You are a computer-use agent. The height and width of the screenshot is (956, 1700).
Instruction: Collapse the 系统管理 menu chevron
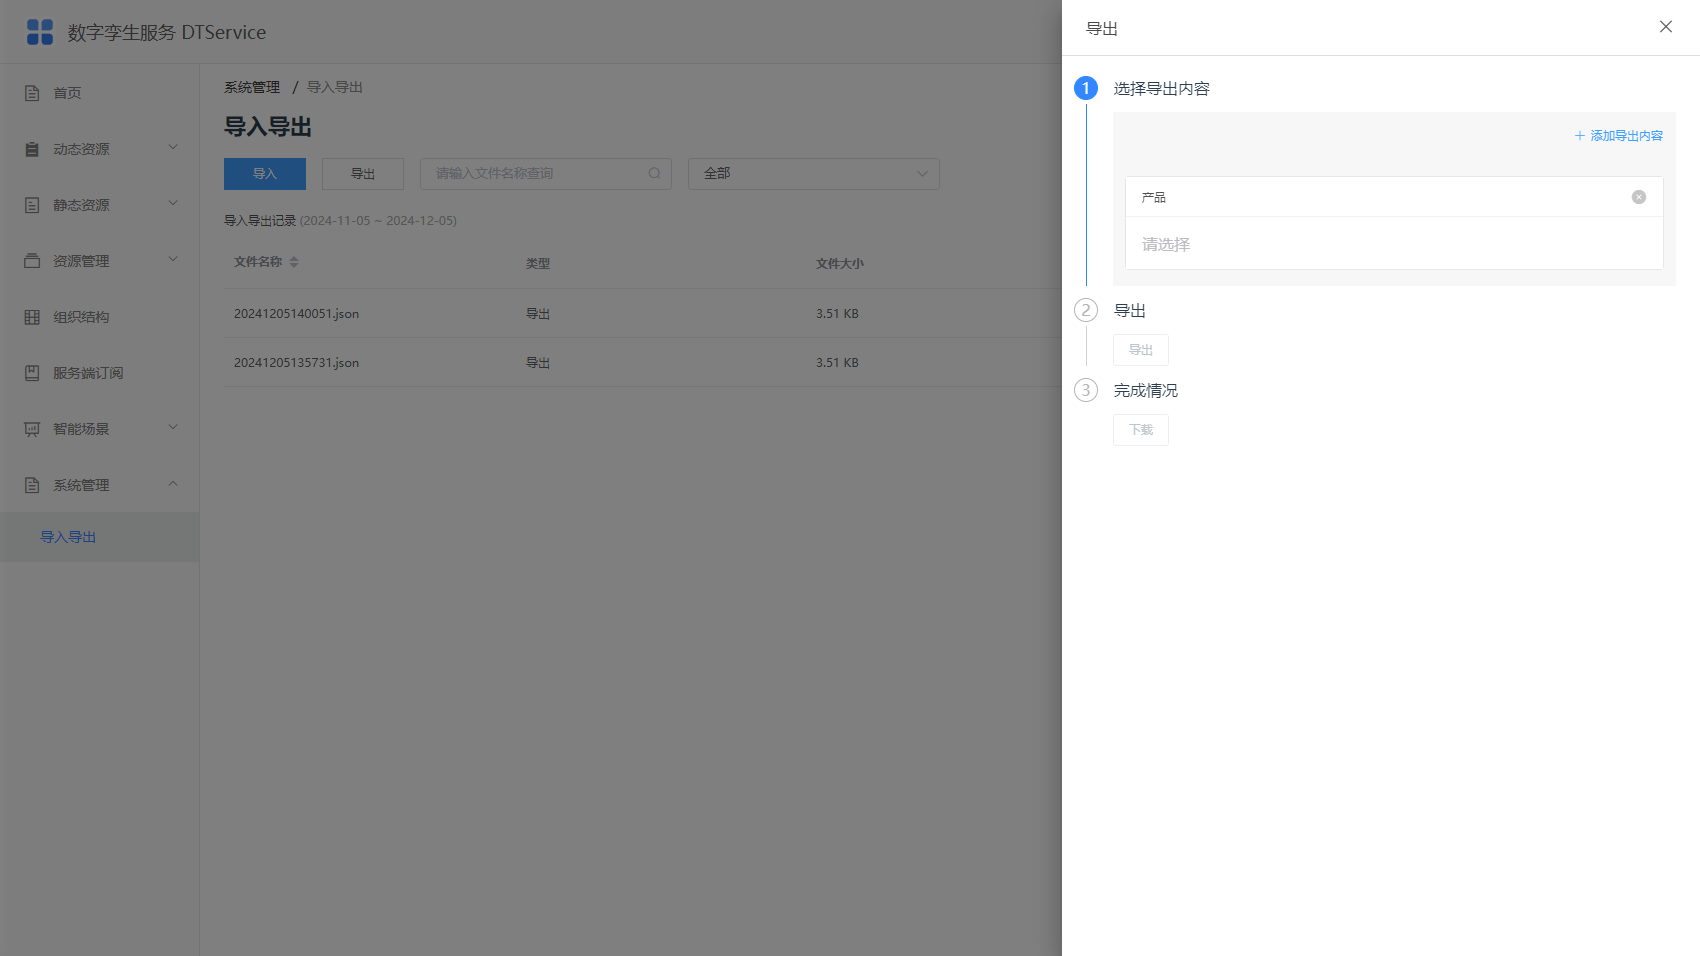[x=173, y=484]
